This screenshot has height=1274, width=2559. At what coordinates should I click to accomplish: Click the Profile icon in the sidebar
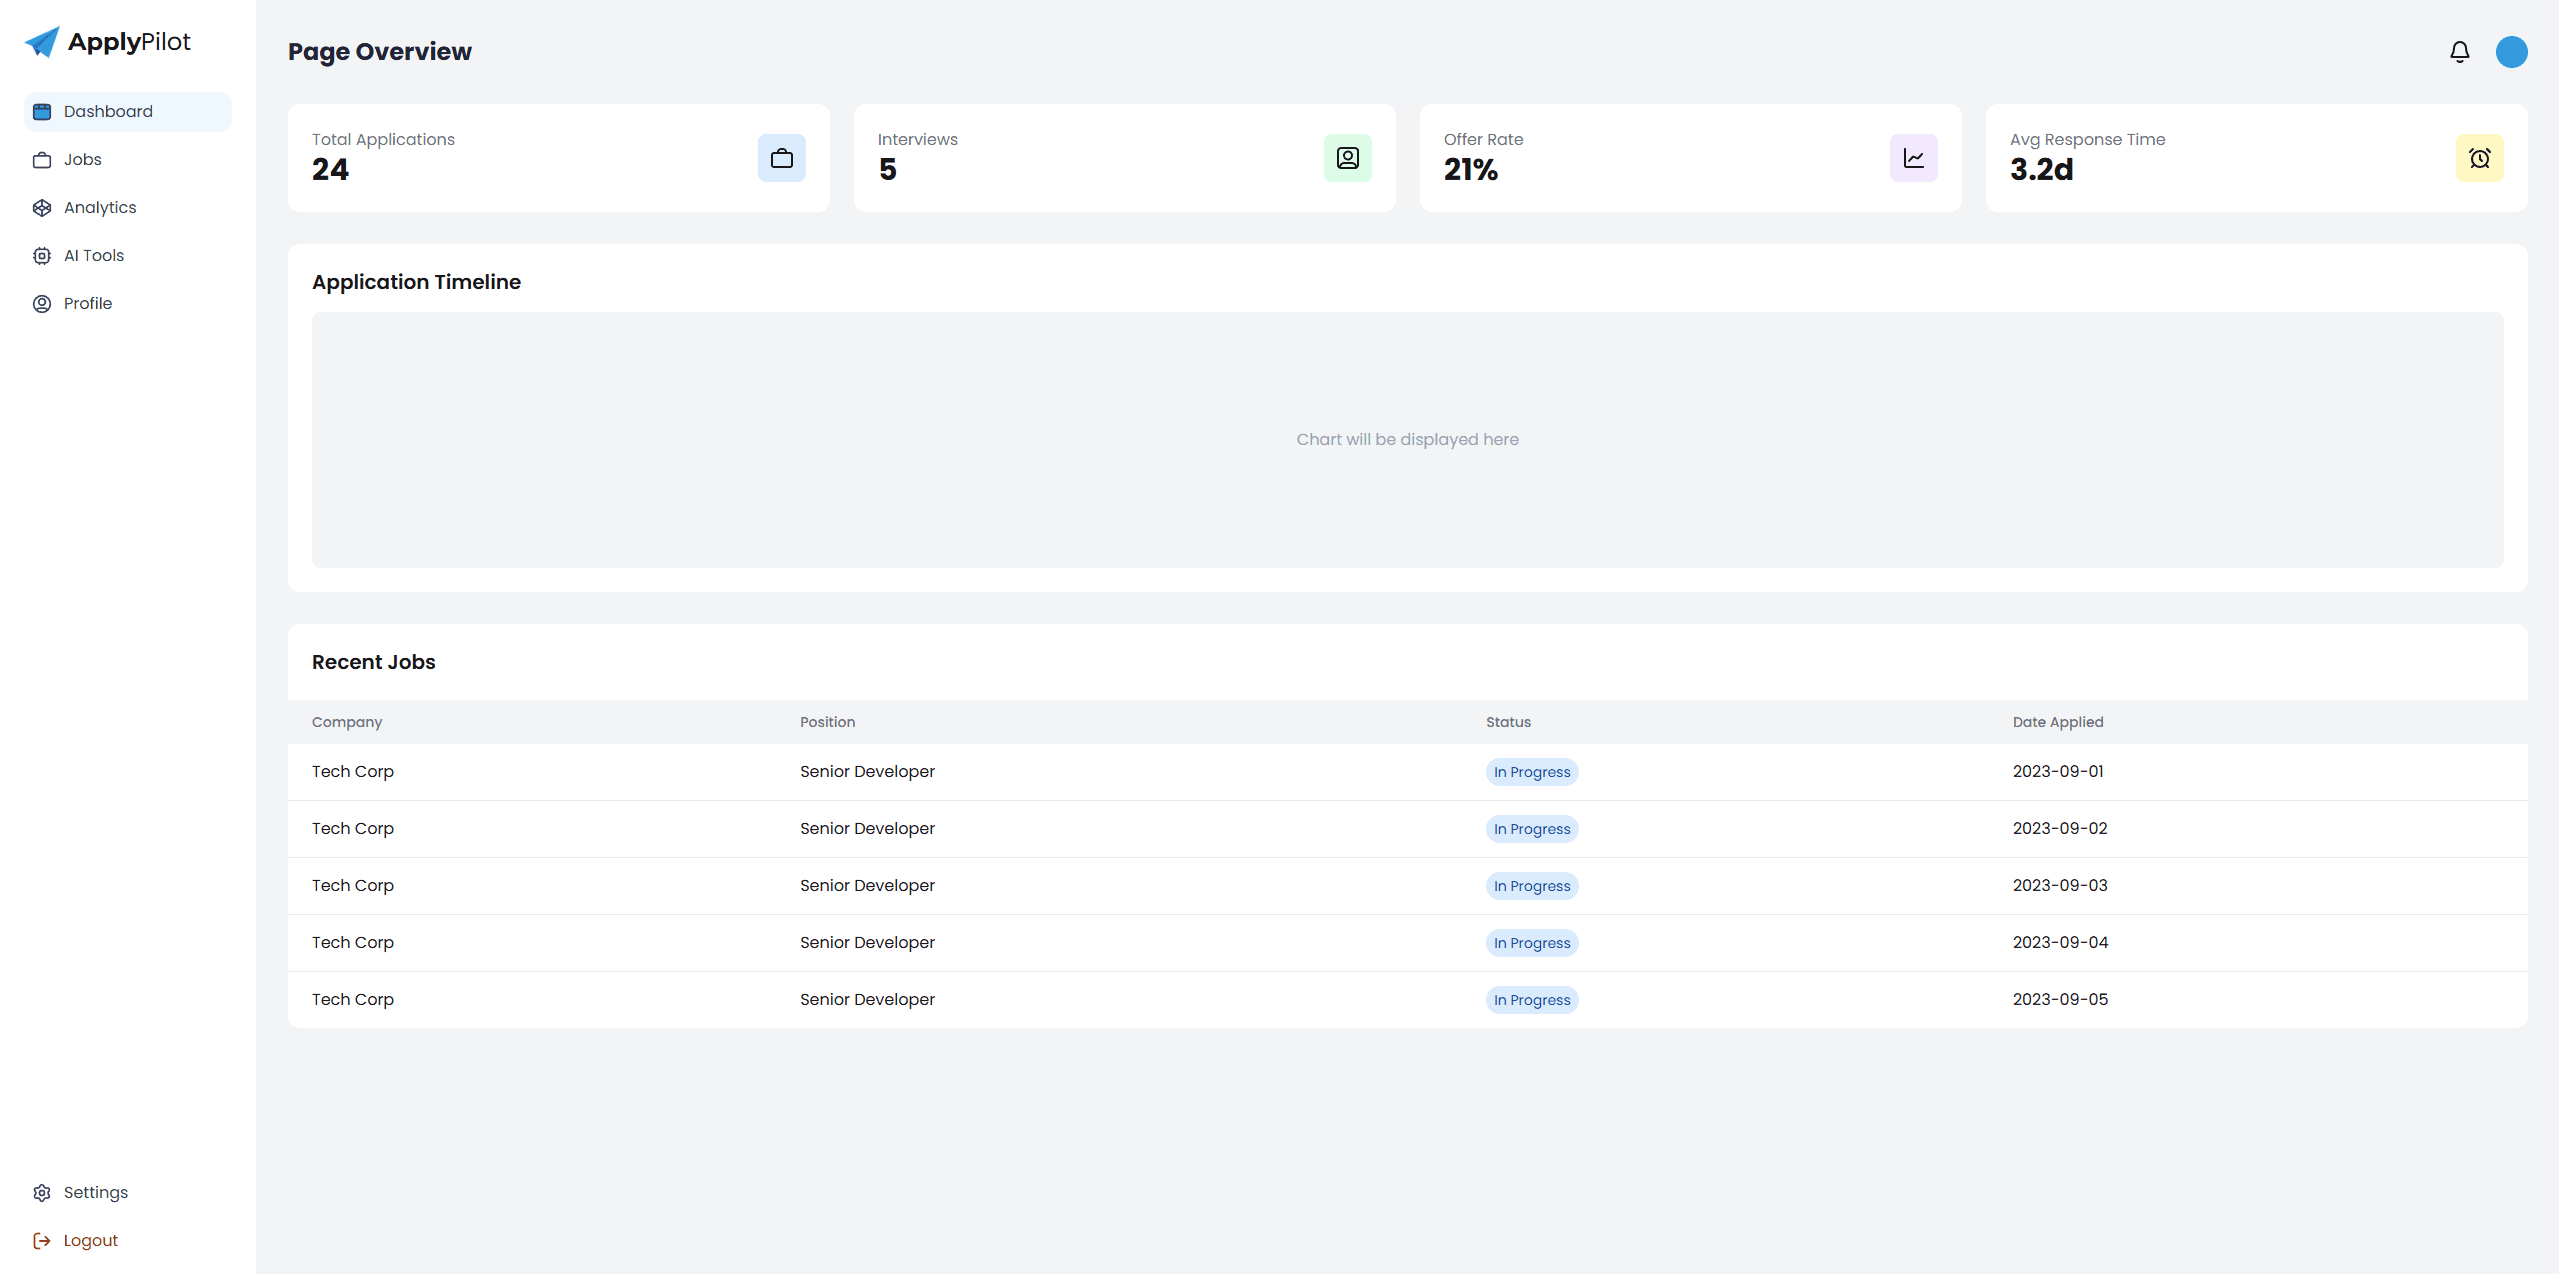tap(41, 303)
